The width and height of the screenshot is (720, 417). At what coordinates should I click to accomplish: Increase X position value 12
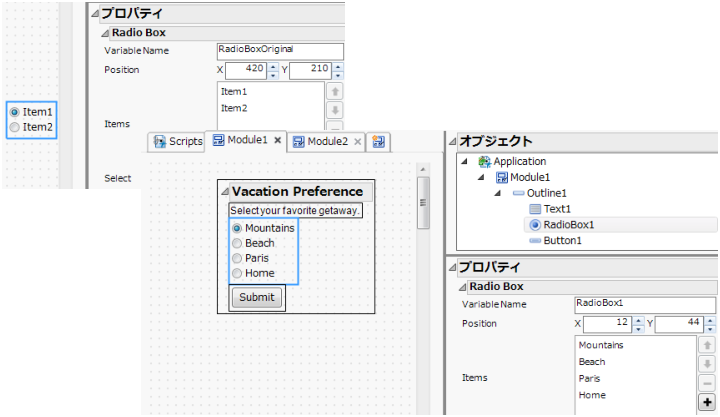pyautogui.click(x=638, y=320)
